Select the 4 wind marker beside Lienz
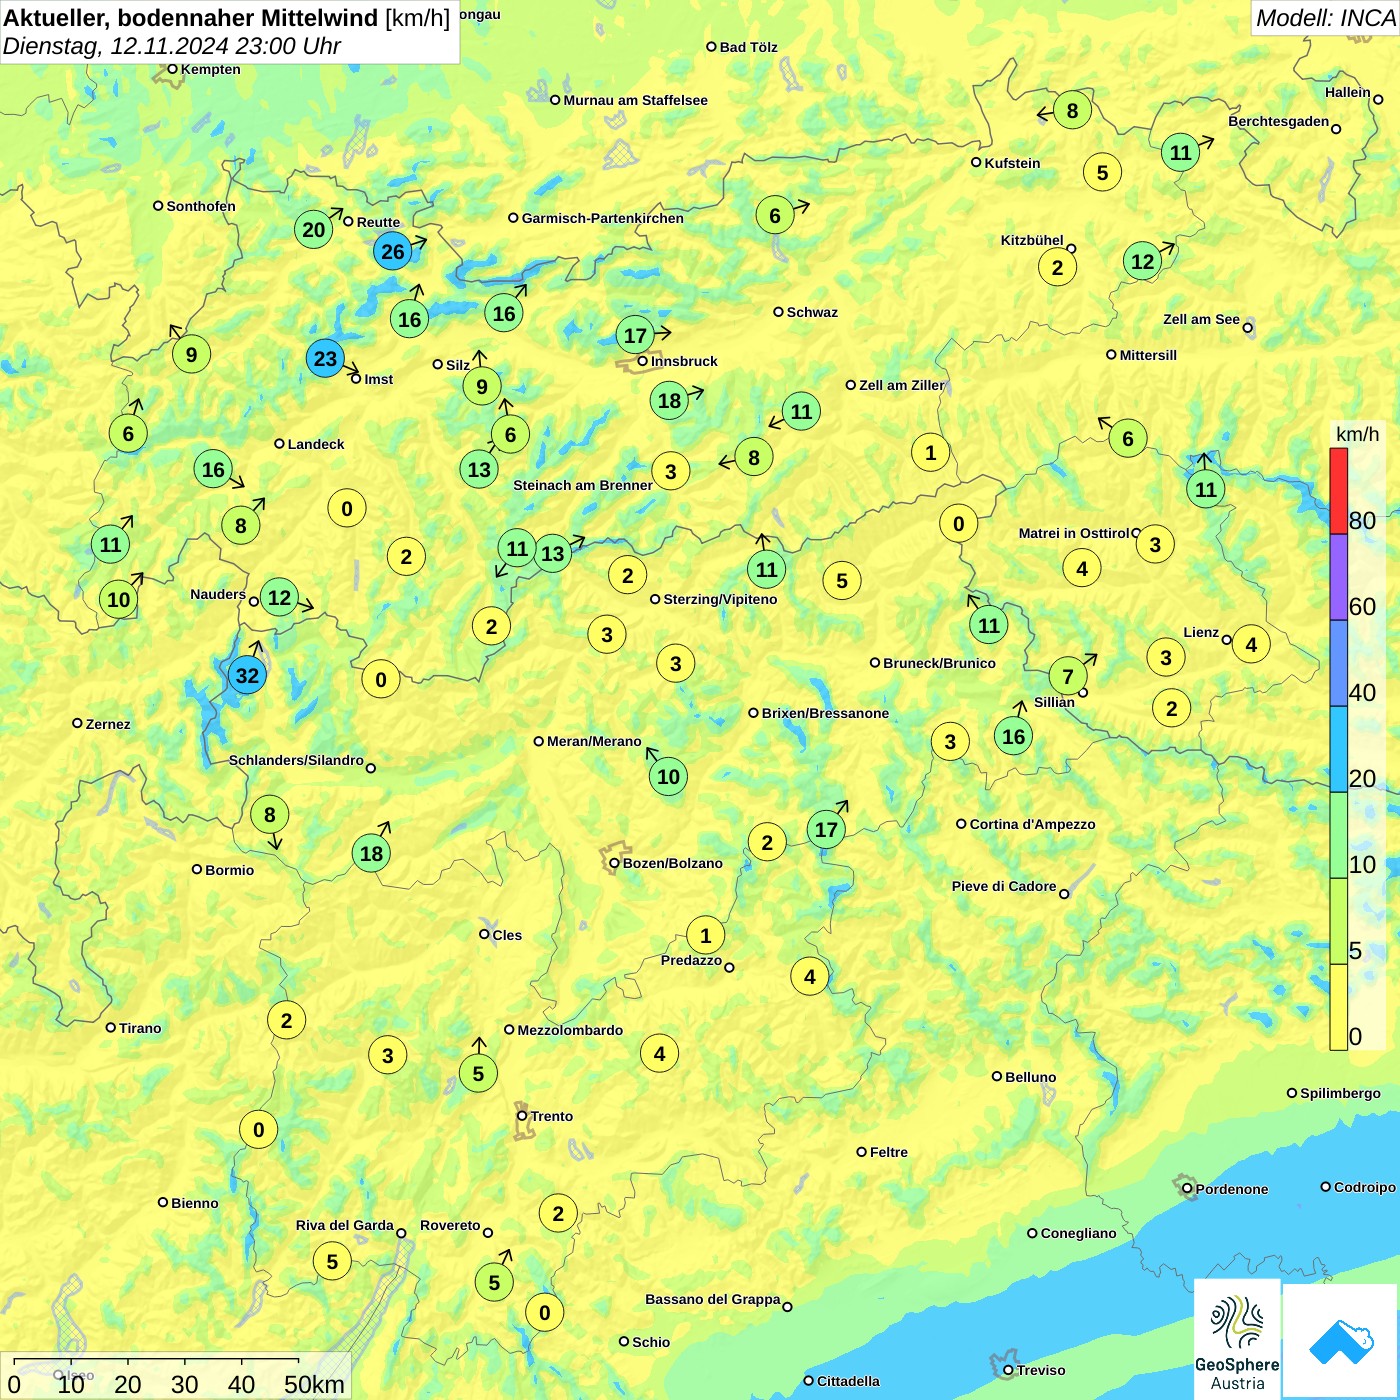Screen dimensions: 1400x1400 coord(1251,644)
